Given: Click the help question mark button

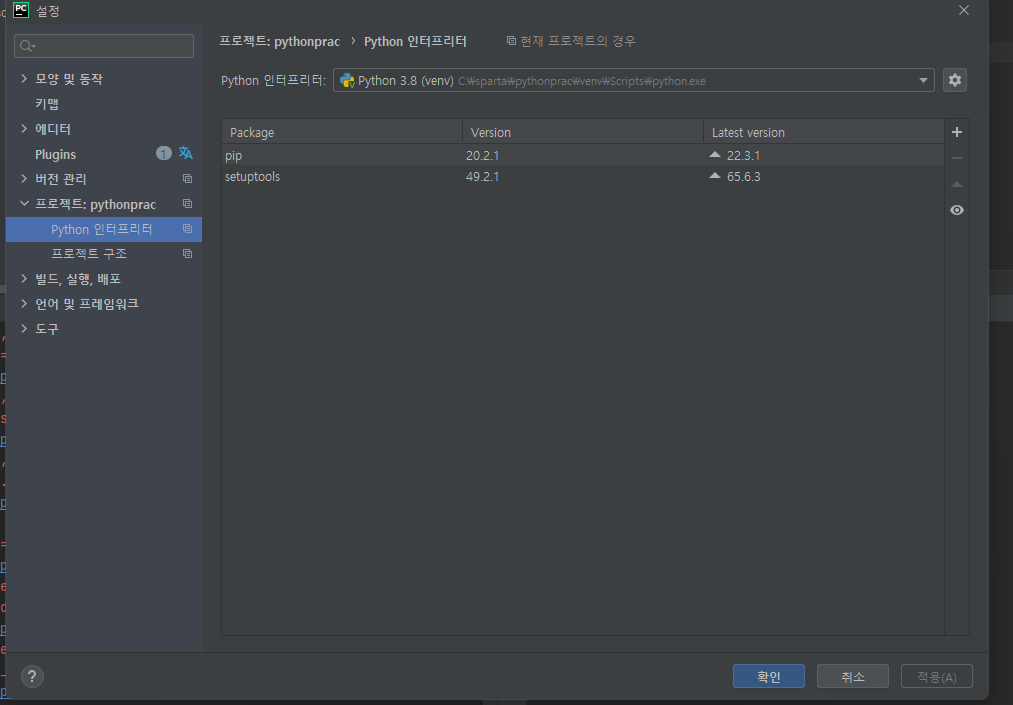Looking at the screenshot, I should 32,677.
